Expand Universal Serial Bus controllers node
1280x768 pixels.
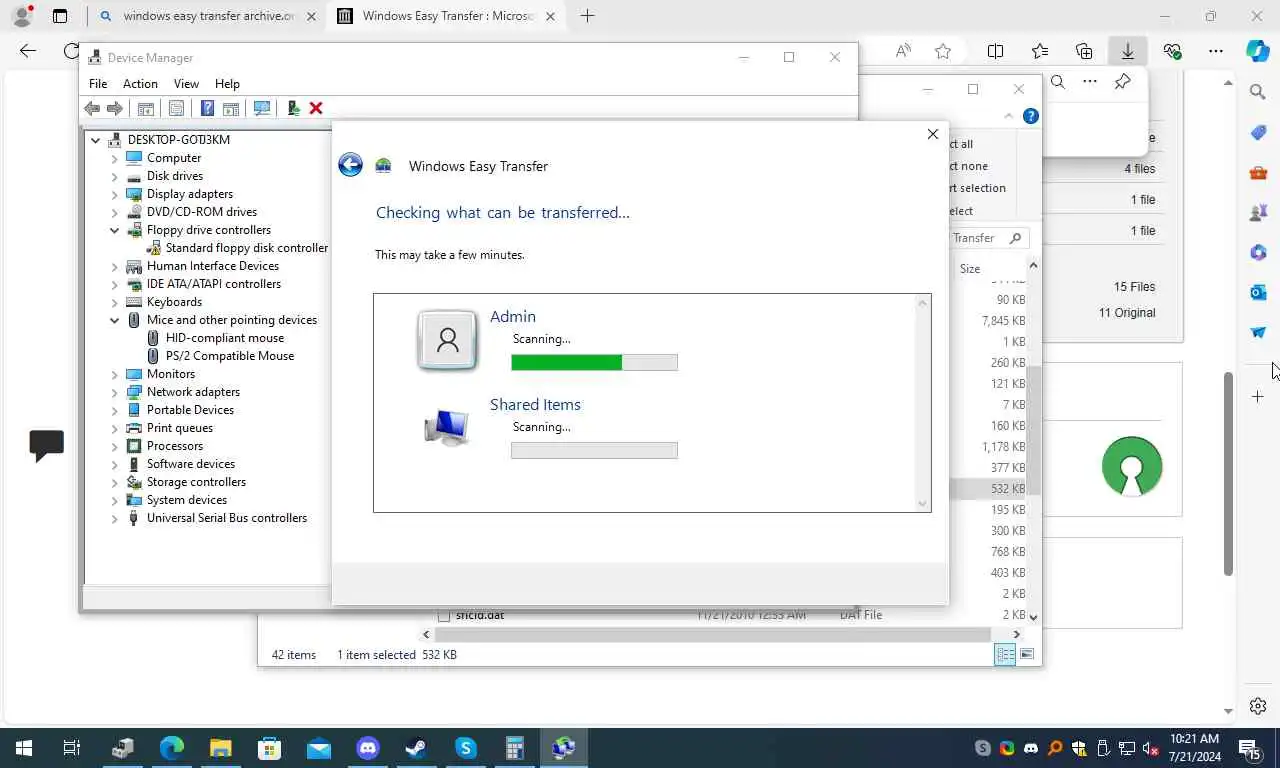(115, 518)
